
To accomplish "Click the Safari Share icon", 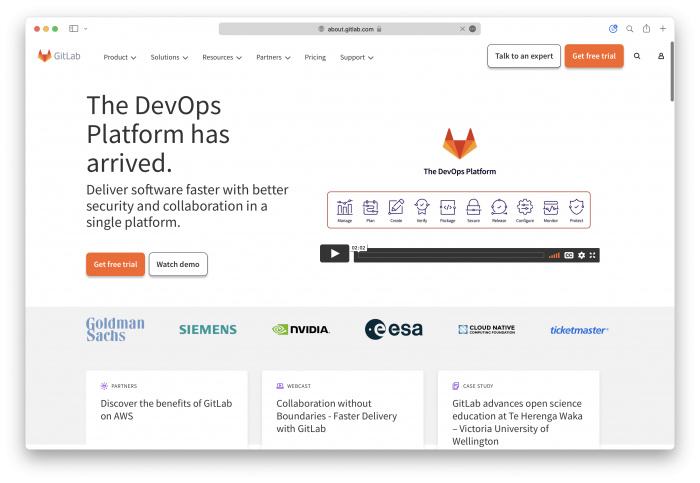I will pos(646,29).
